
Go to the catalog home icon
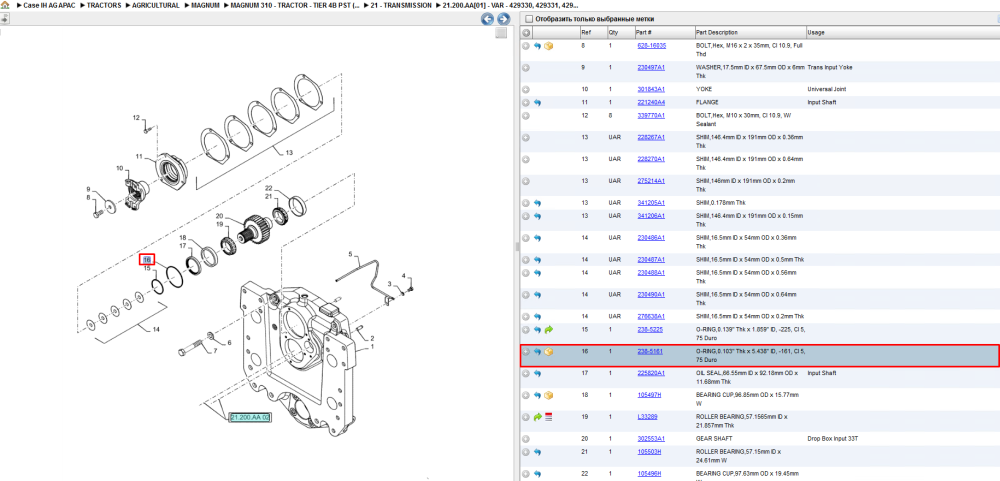(5, 4)
